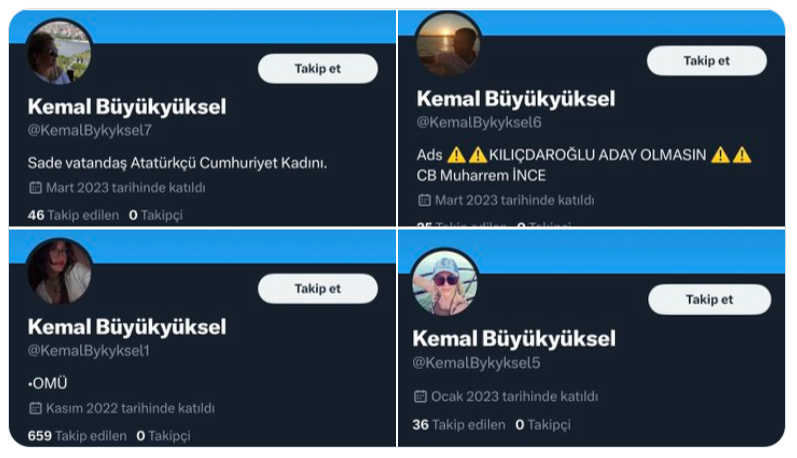
Task: Follow the @KemalBykyksel1 account
Action: click(x=318, y=289)
